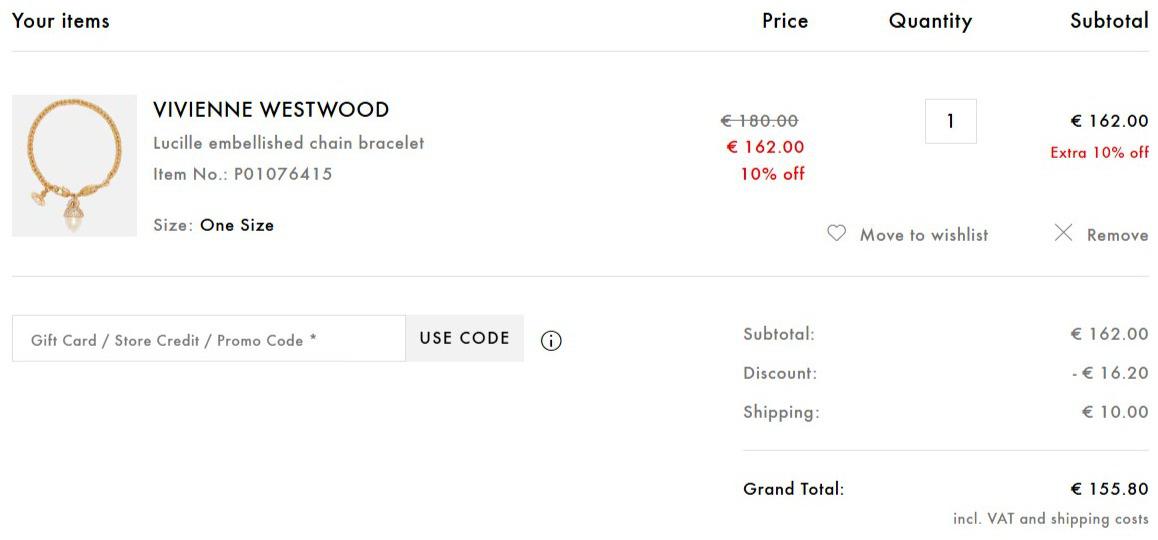This screenshot has width=1158, height=540.
Task: Open the bracelet product thumbnail
Action: pyautogui.click(x=74, y=166)
